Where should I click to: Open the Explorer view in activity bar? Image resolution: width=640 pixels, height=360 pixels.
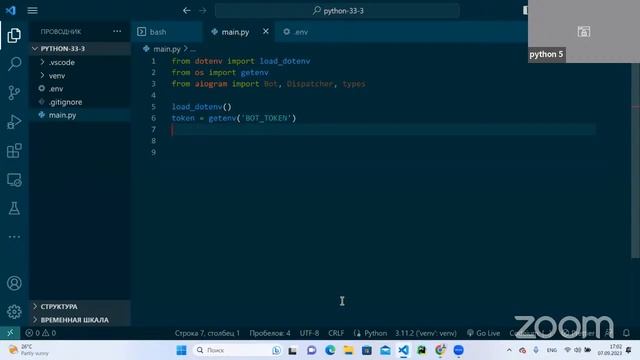14,36
